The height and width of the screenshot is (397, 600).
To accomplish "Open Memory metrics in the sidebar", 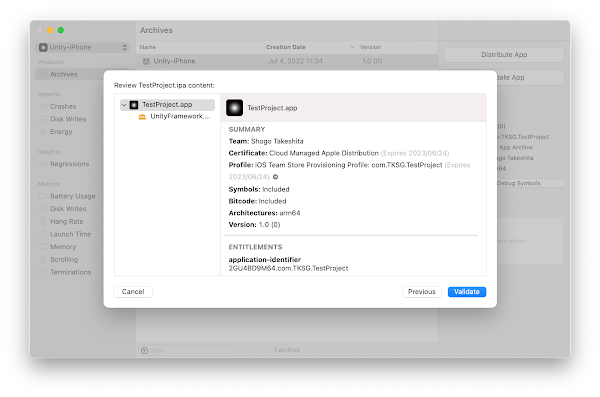I will coord(63,247).
